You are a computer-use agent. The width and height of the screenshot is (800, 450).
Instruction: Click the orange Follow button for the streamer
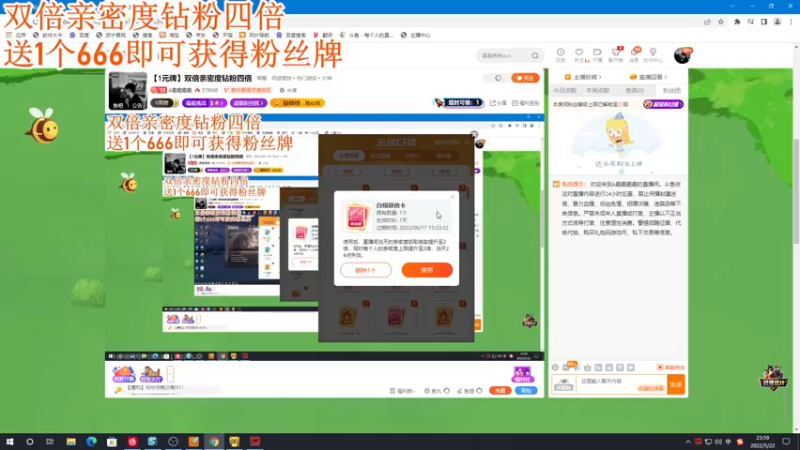coord(525,78)
